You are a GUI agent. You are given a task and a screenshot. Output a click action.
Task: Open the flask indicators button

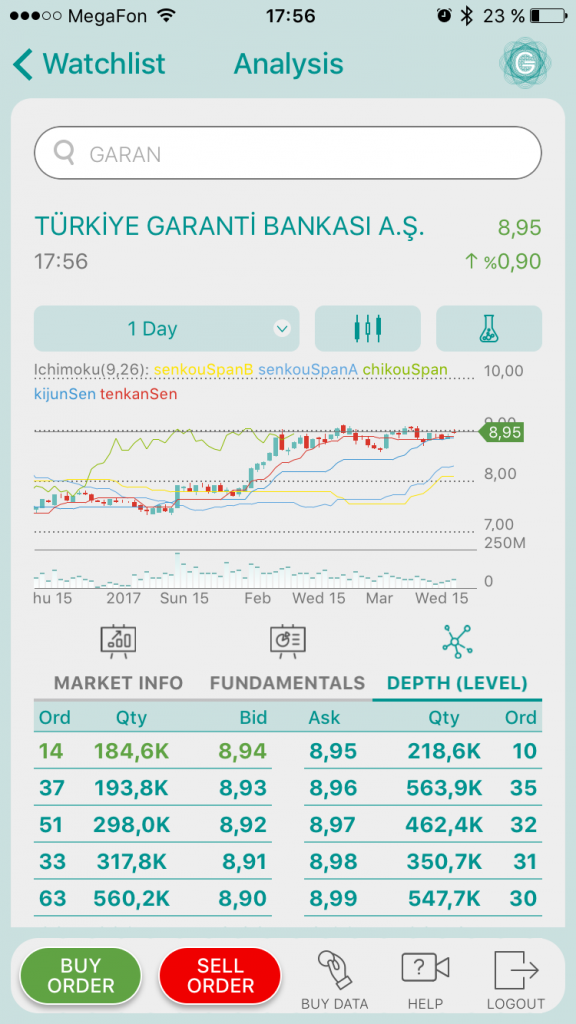click(489, 328)
